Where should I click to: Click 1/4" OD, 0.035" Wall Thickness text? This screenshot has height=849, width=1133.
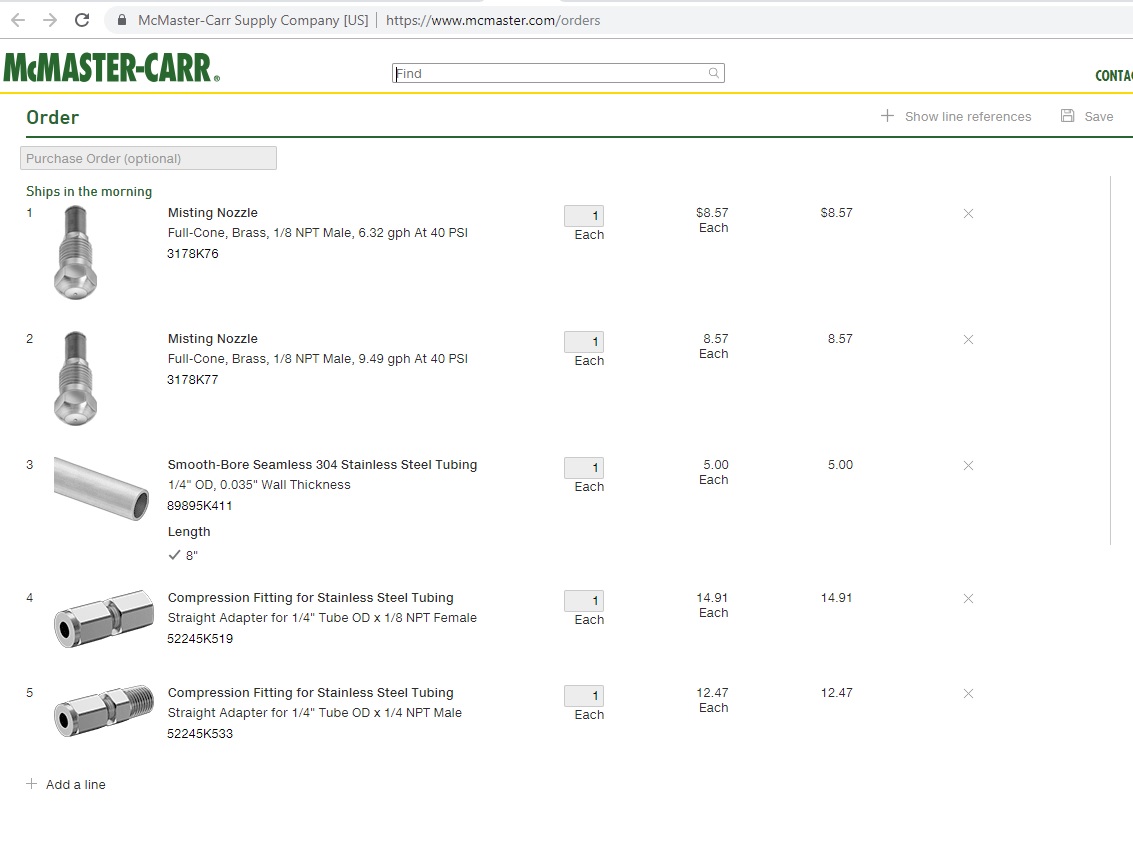pos(259,485)
